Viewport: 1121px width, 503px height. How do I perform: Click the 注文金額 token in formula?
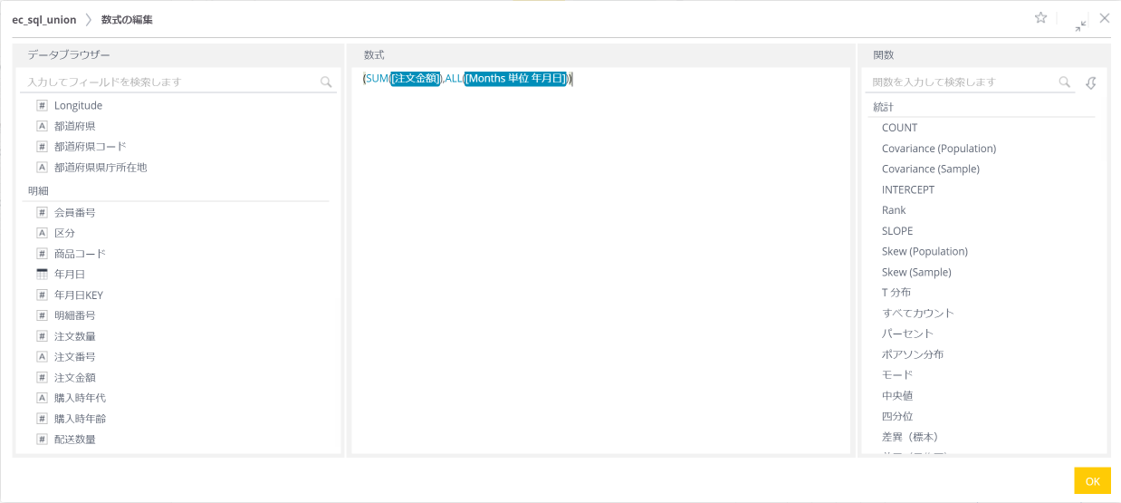tap(415, 79)
